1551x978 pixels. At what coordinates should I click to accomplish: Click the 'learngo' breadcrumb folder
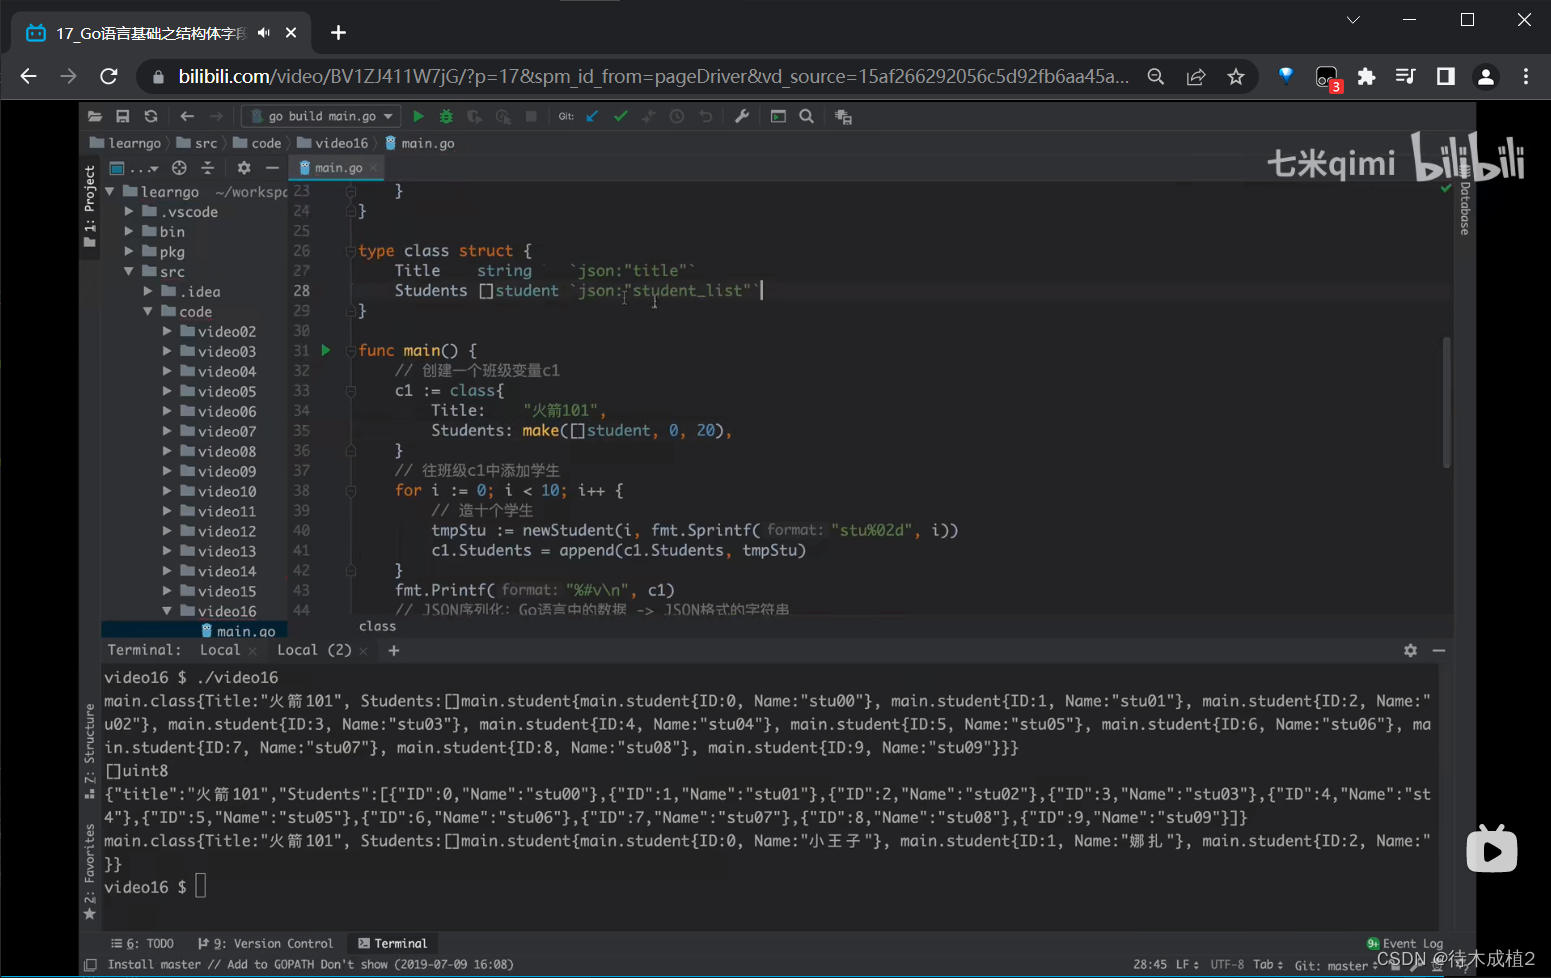(125, 143)
